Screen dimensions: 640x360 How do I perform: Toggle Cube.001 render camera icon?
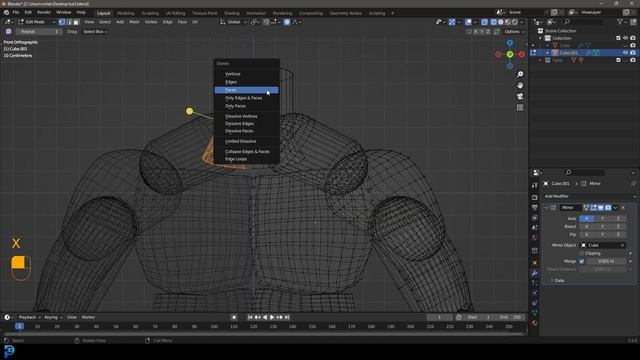click(x=633, y=53)
